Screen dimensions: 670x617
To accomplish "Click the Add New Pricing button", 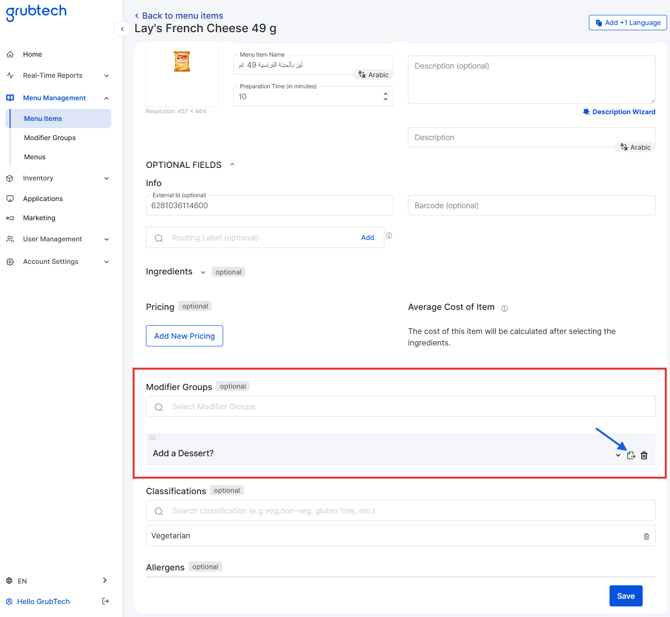I will [x=185, y=336].
